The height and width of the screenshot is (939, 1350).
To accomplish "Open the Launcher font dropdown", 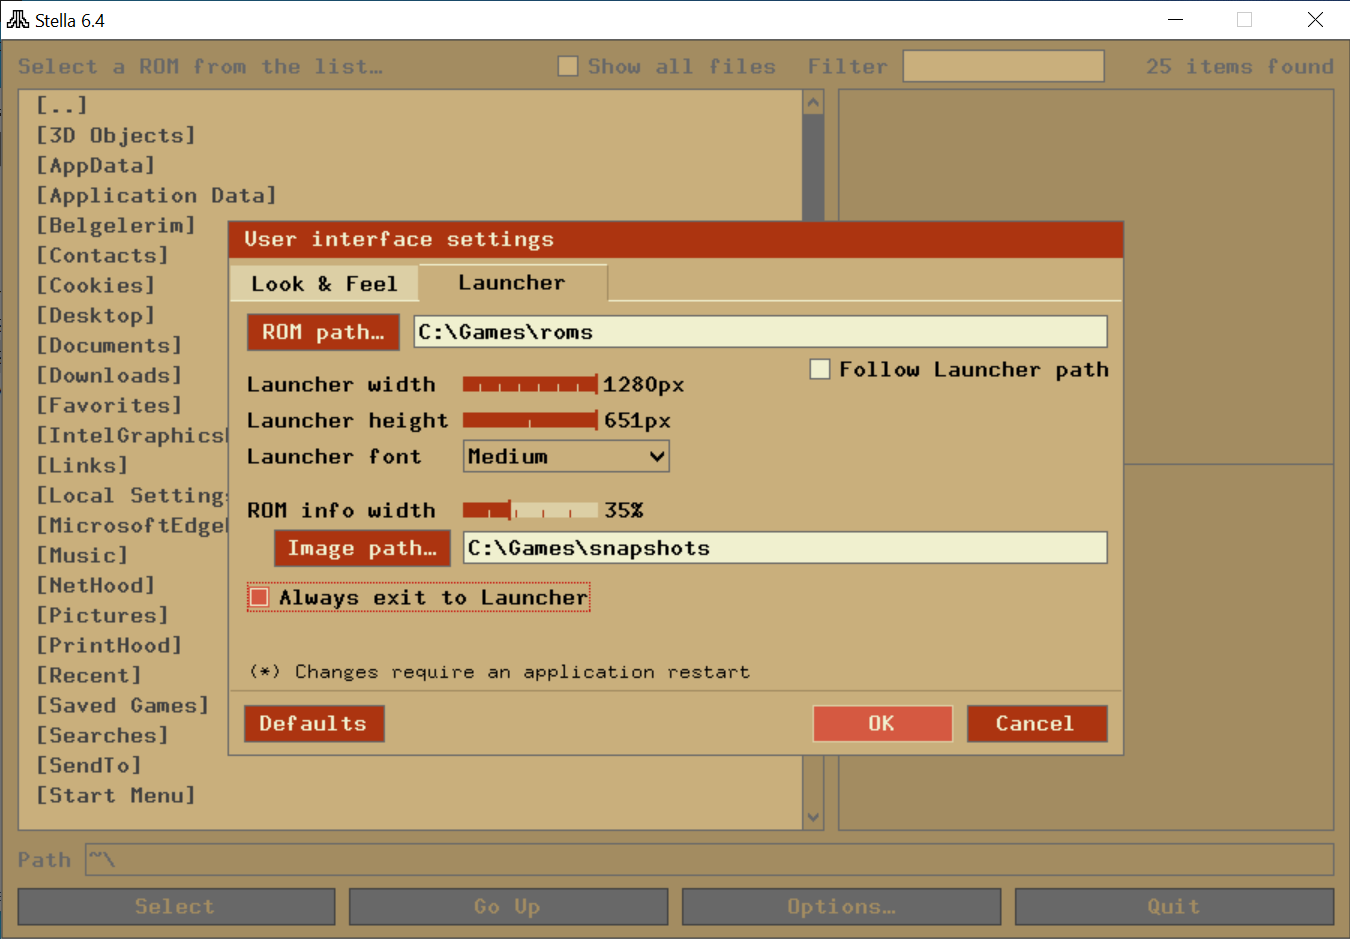I will click(x=566, y=456).
